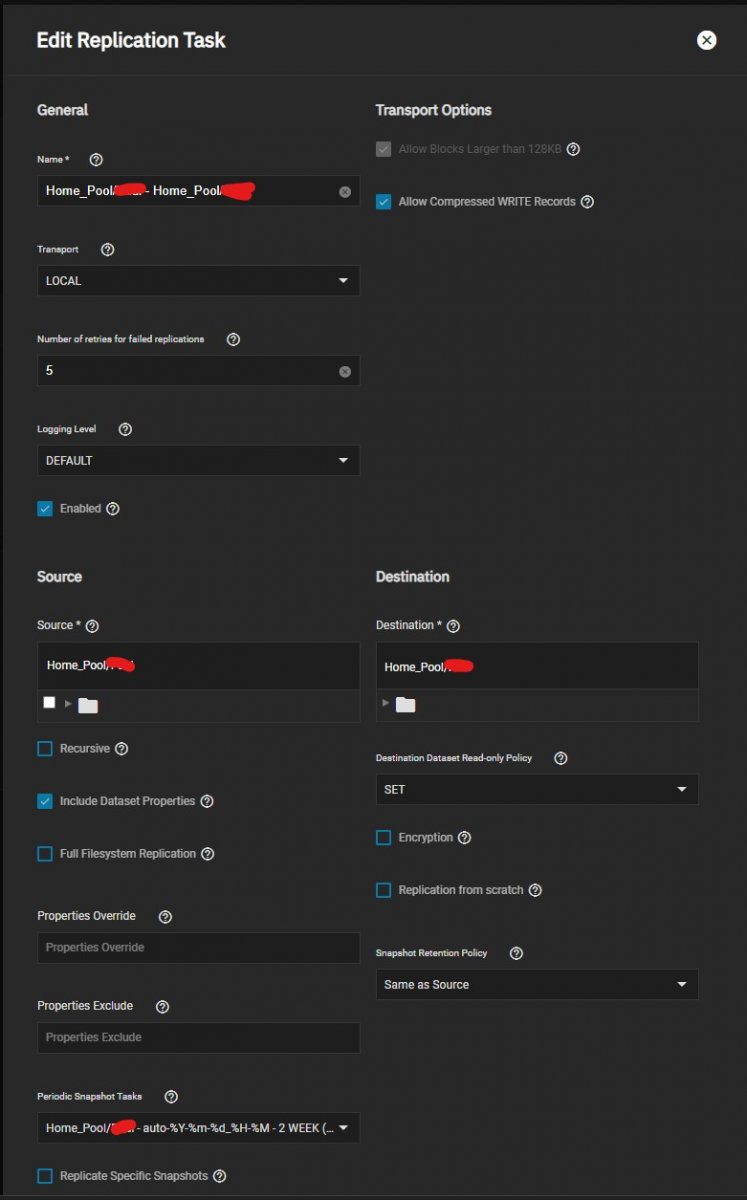Click the Properties Override input field

coord(198,948)
